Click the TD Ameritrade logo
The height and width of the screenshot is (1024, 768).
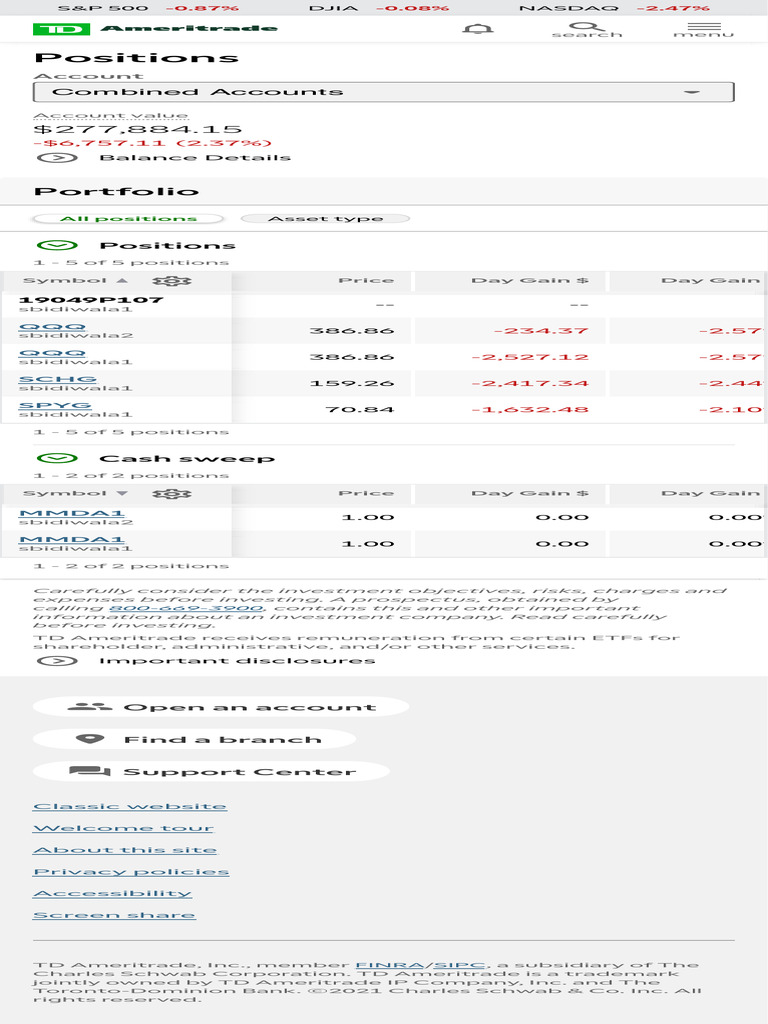point(155,29)
